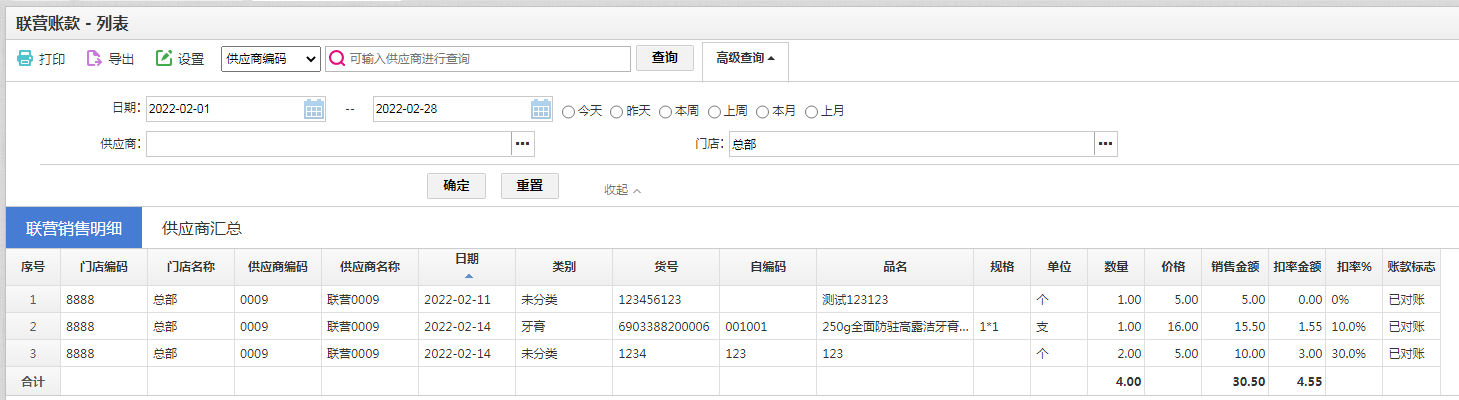
Task: Open the store picker ellipsis button
Action: click(1106, 144)
